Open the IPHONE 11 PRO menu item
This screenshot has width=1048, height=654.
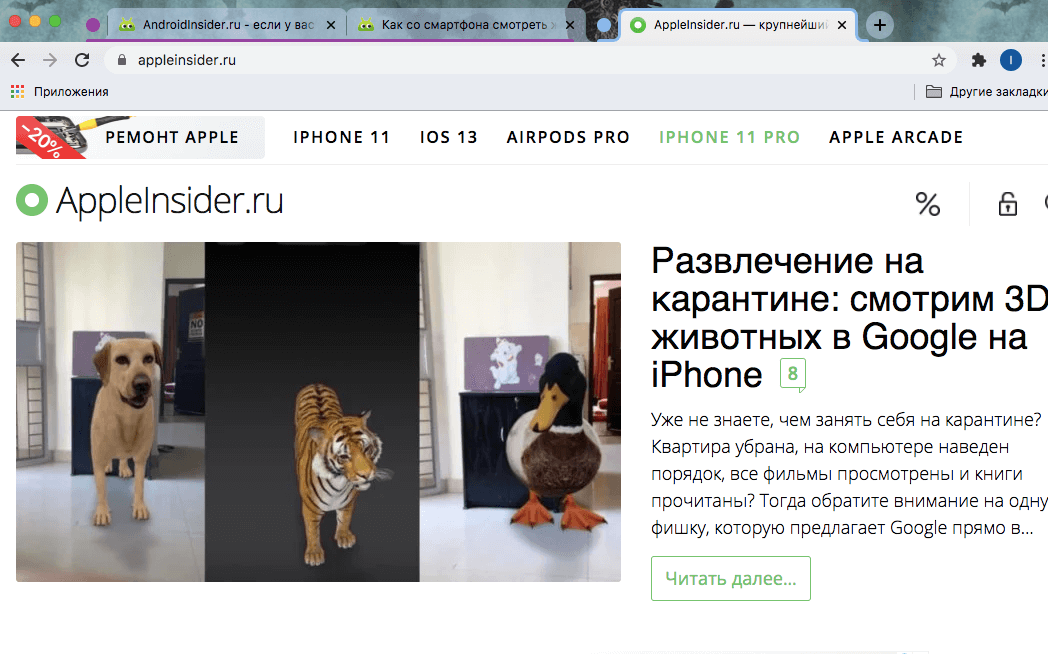coord(729,138)
